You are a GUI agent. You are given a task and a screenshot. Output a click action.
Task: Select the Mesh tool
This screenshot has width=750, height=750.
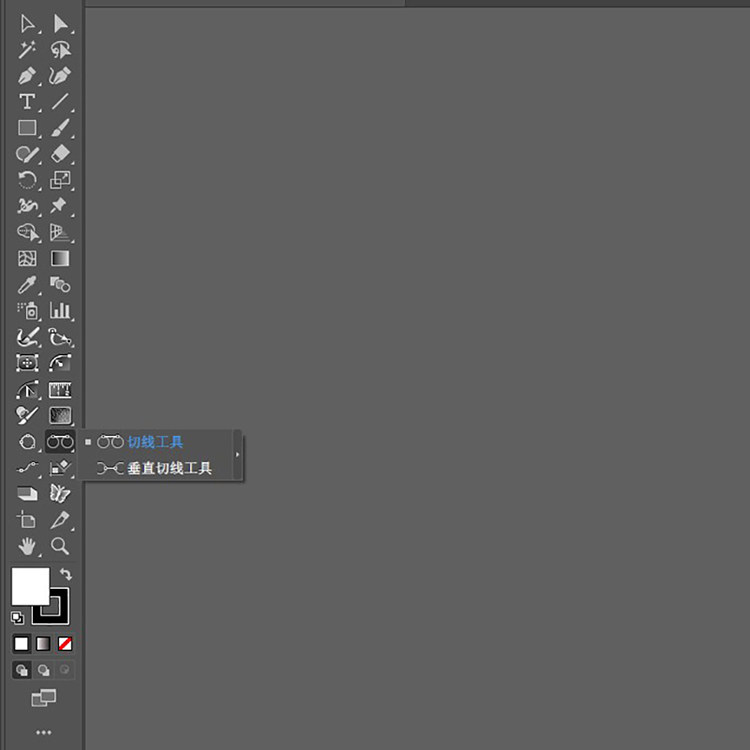point(27,258)
